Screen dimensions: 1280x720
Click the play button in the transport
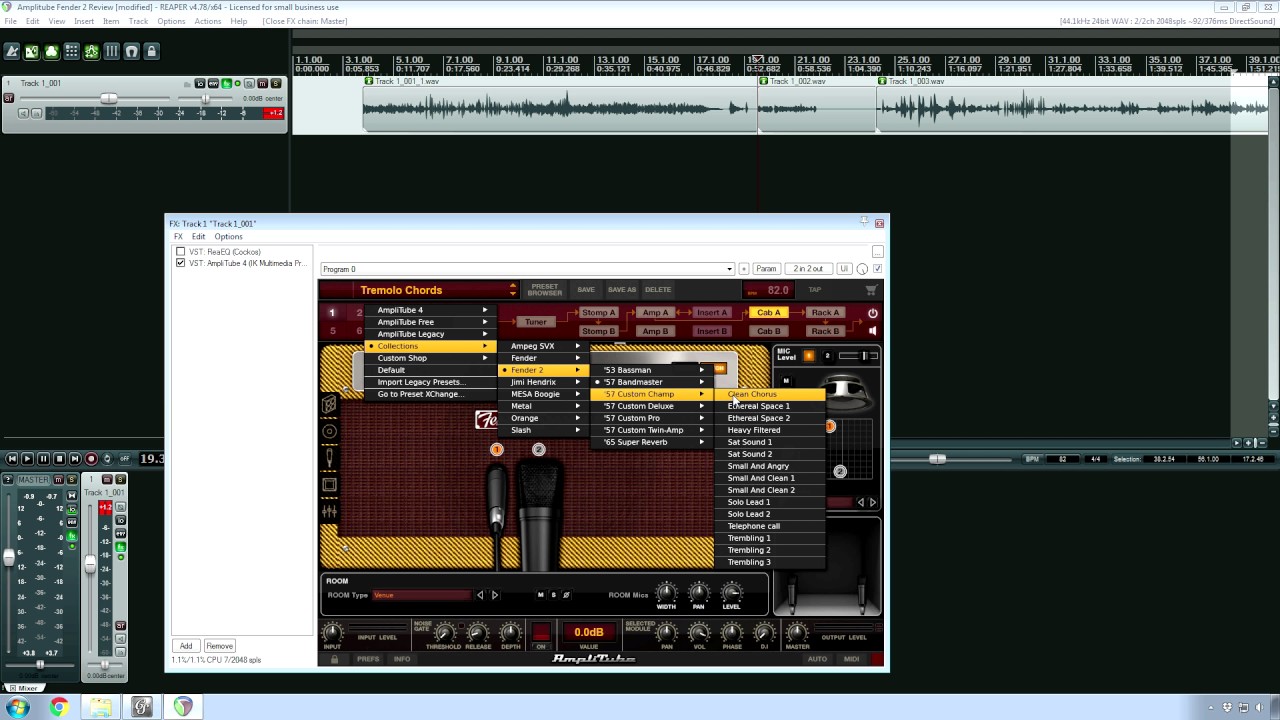point(27,459)
